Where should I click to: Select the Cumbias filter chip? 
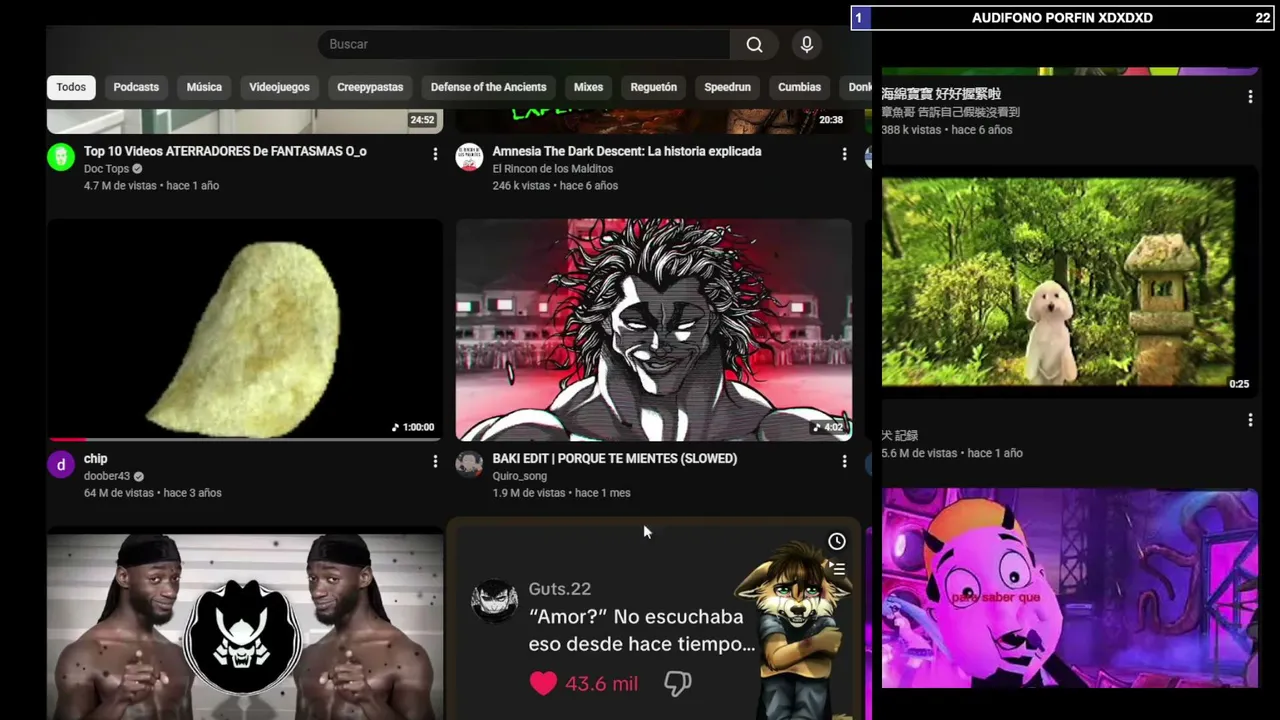pyautogui.click(x=799, y=87)
